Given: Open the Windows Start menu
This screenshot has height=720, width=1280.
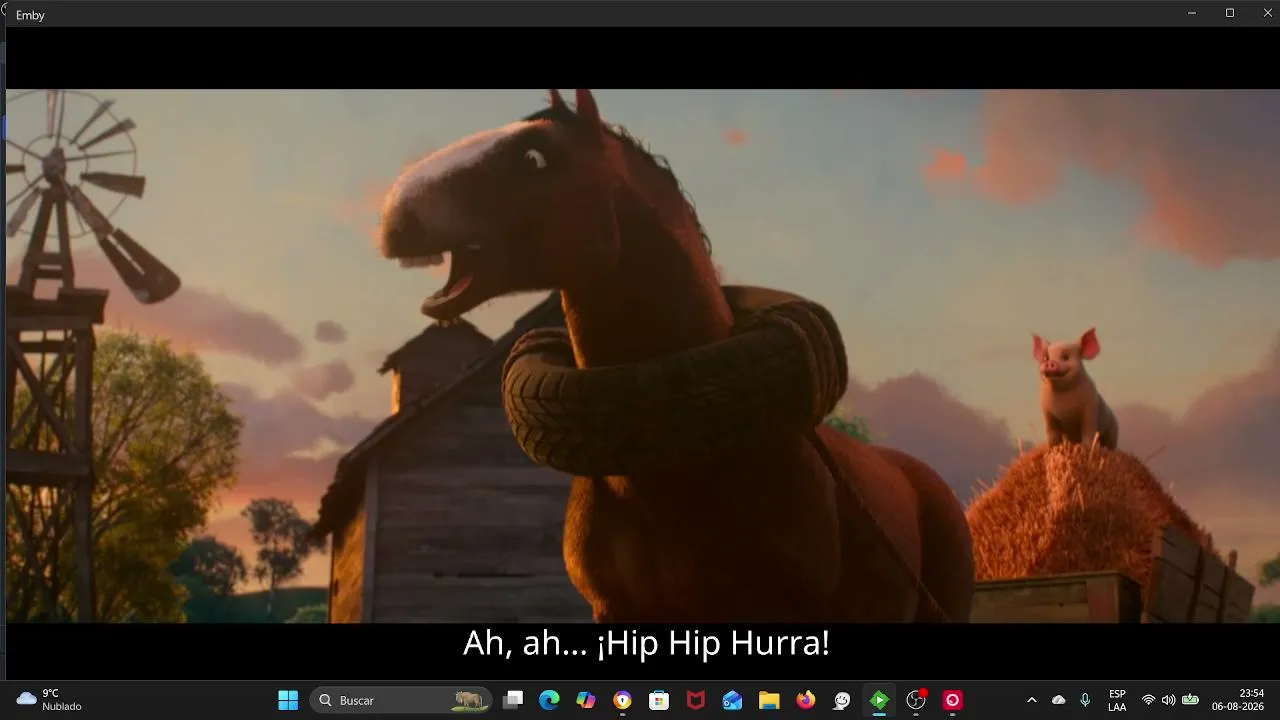Looking at the screenshot, I should 288,700.
